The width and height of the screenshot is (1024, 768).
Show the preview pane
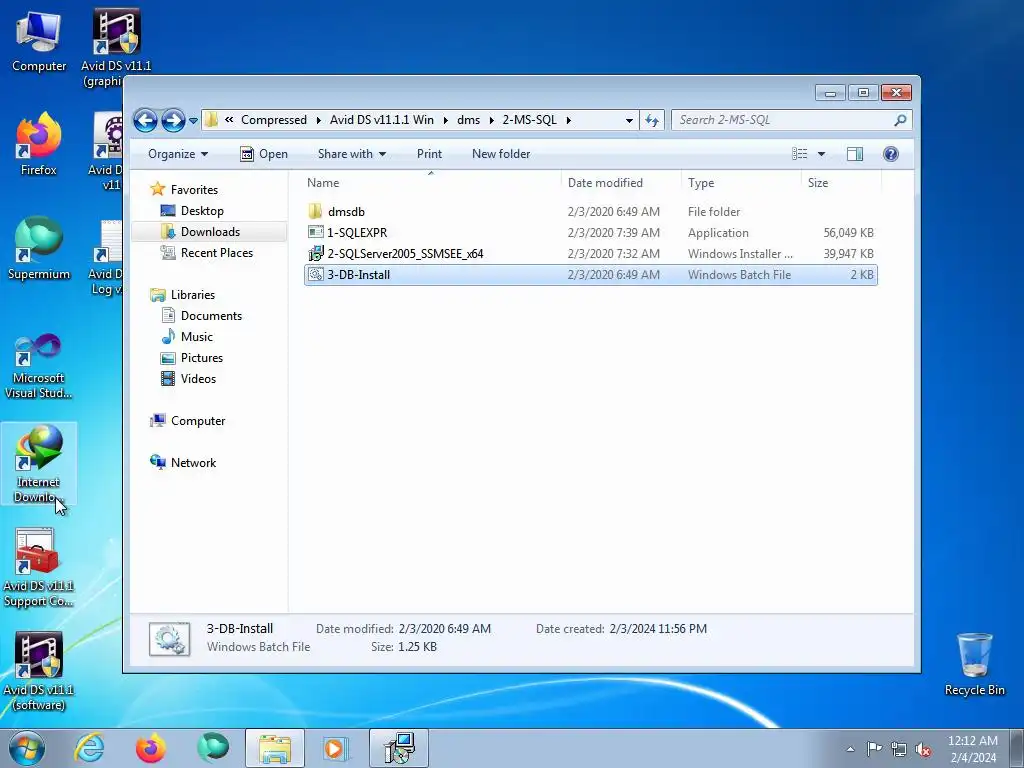855,154
